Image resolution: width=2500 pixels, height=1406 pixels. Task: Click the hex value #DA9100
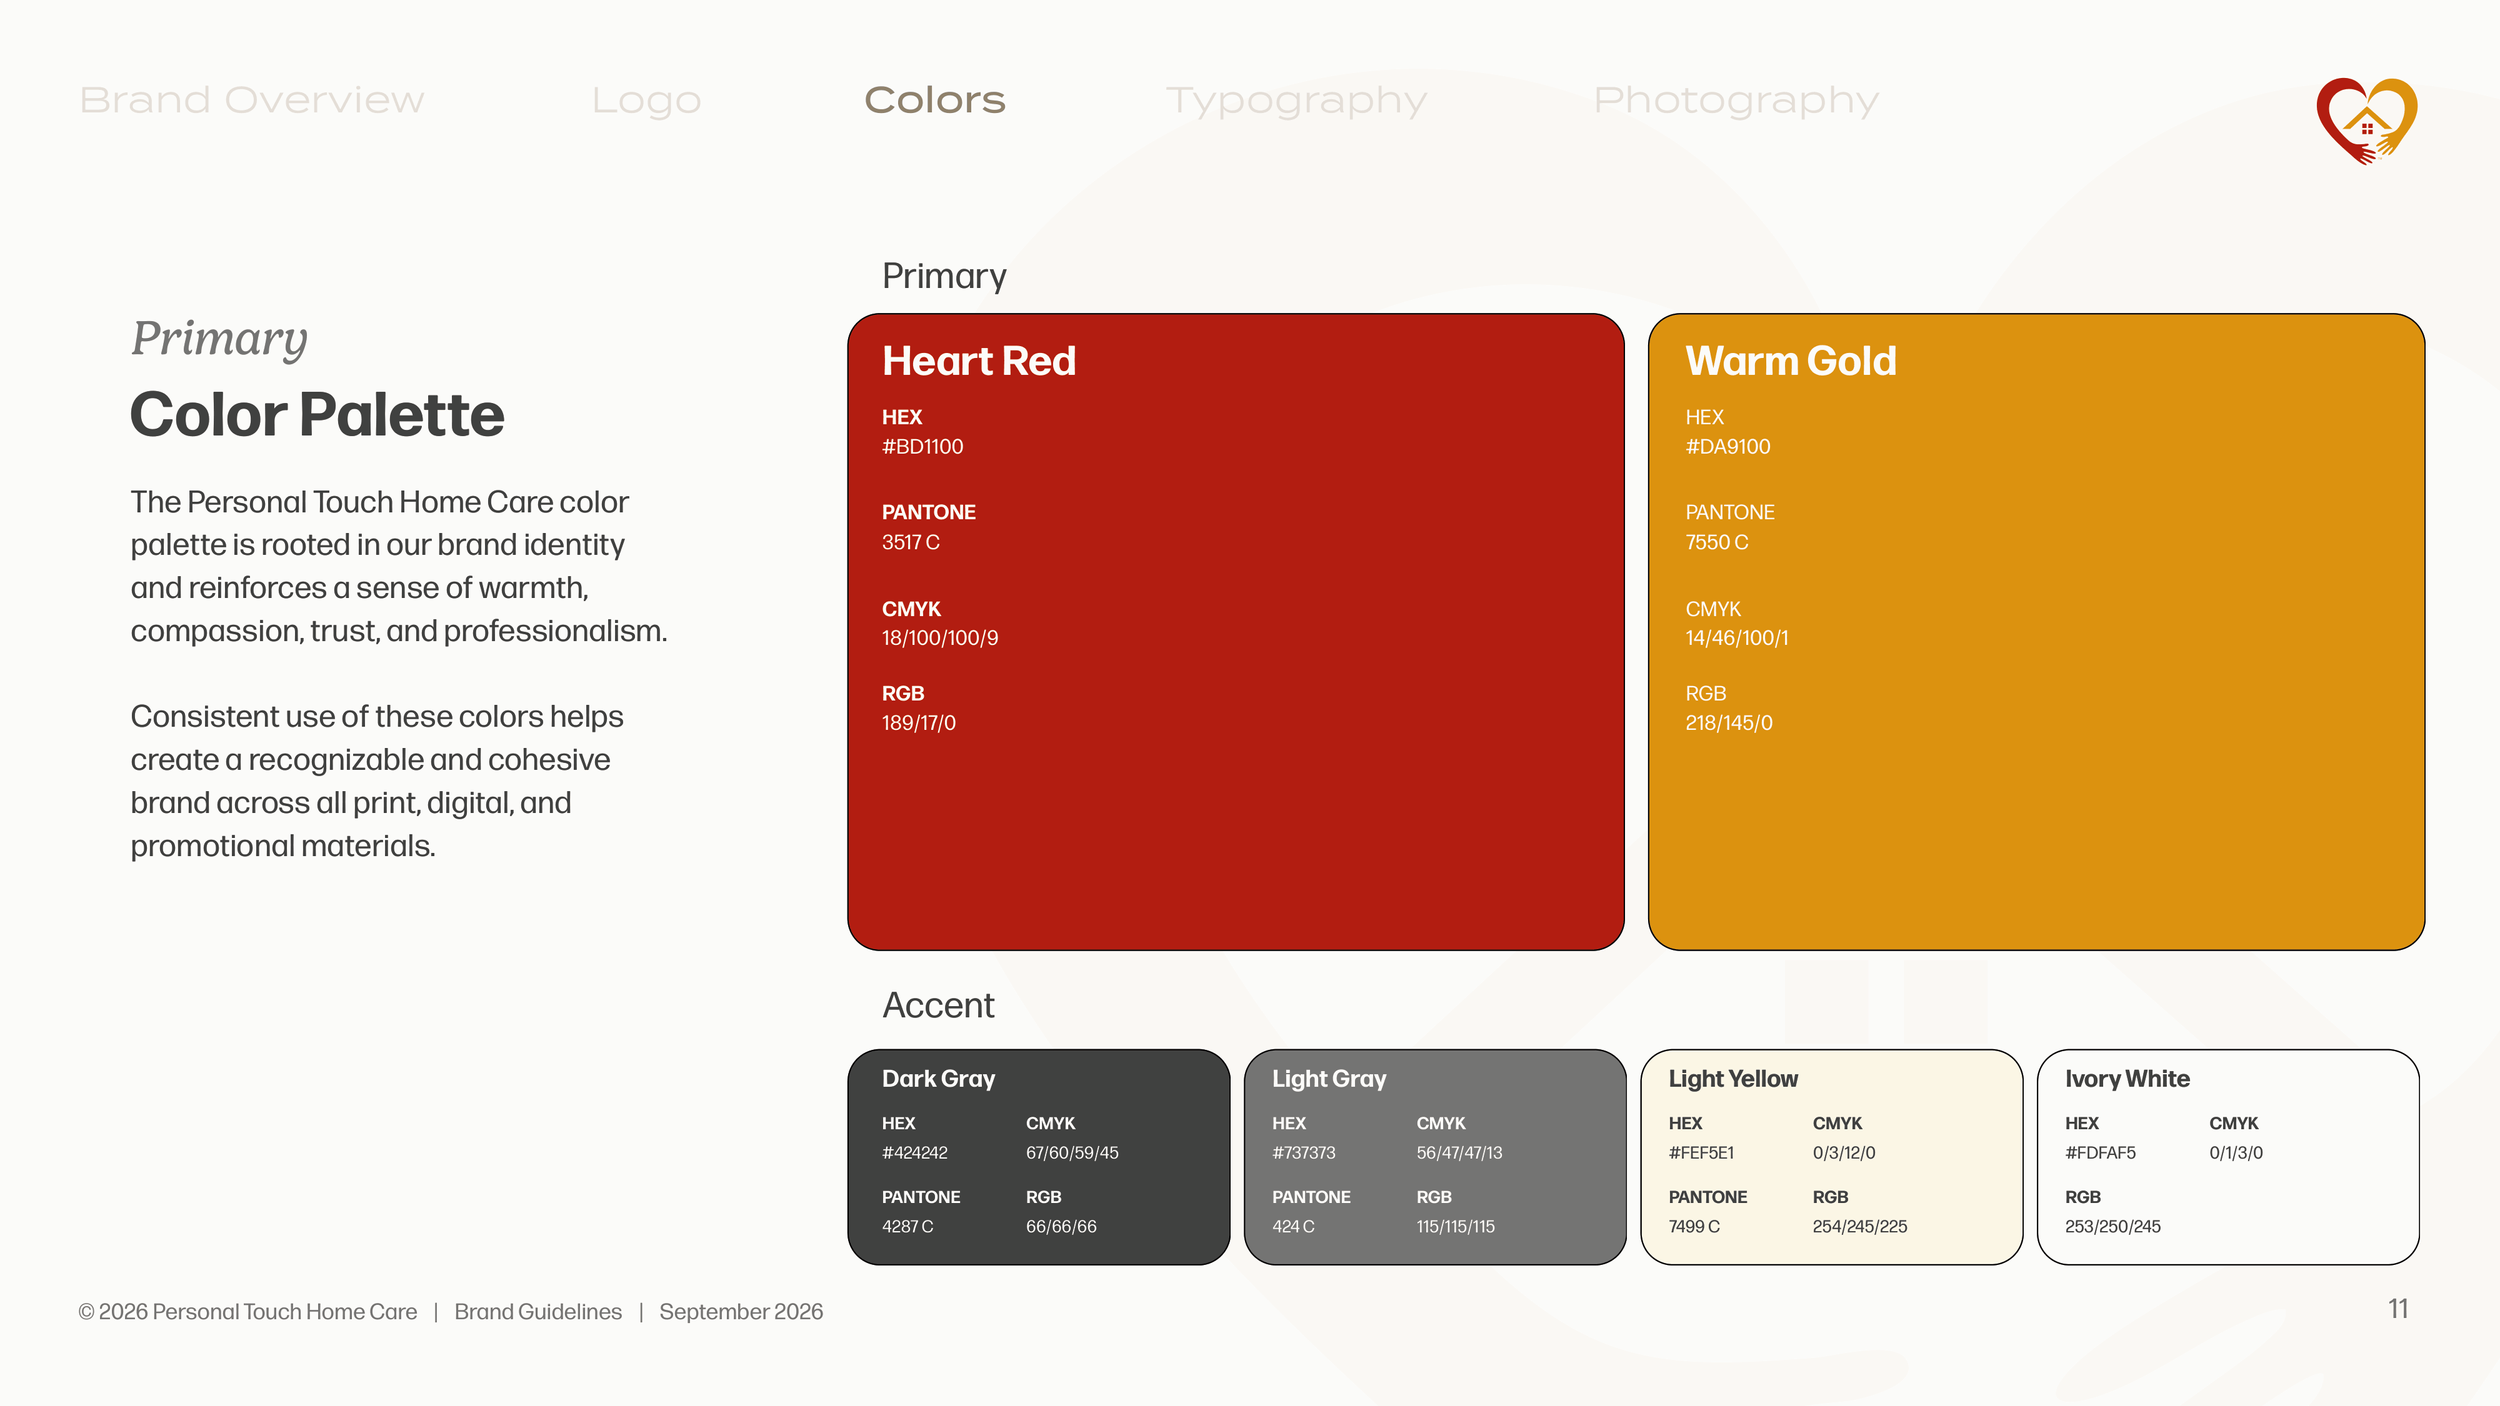(x=1727, y=447)
